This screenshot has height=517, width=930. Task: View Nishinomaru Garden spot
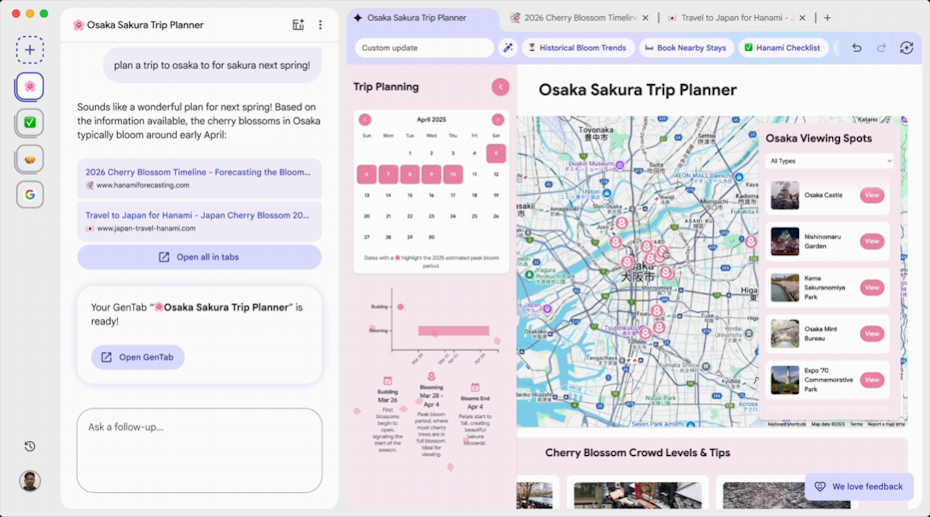(872, 241)
